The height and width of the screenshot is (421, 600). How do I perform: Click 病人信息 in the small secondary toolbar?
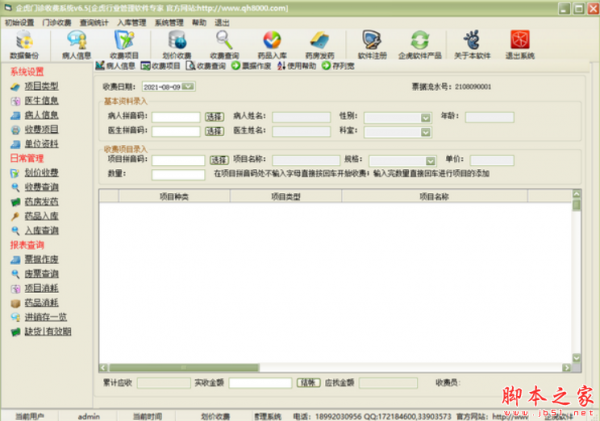(115, 66)
